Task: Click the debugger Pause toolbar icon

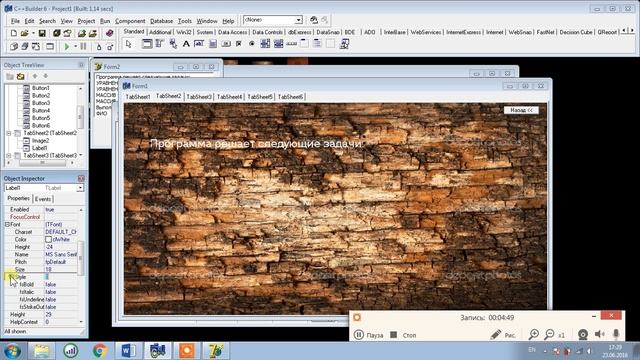Action: point(83,47)
